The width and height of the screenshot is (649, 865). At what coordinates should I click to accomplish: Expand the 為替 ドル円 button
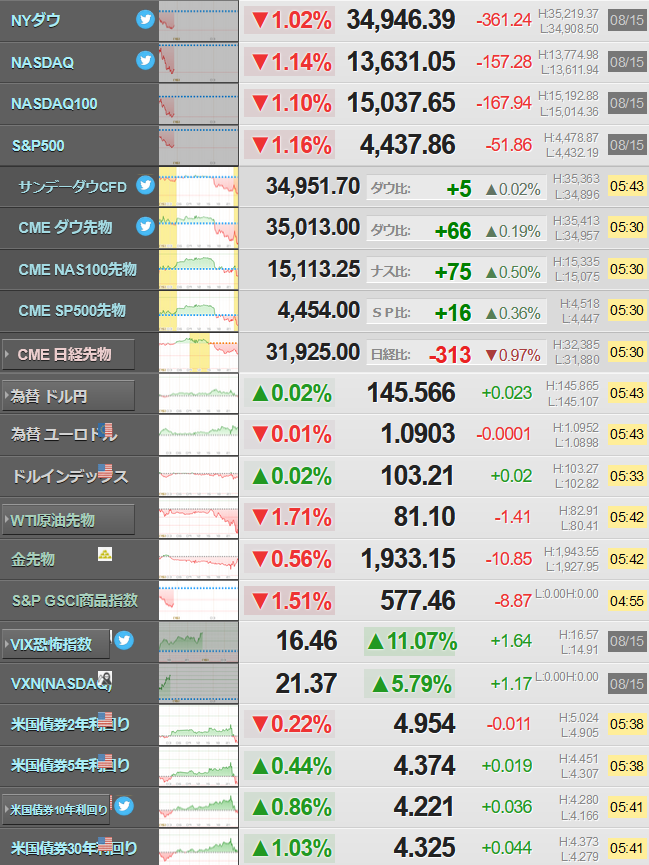(x=68, y=396)
